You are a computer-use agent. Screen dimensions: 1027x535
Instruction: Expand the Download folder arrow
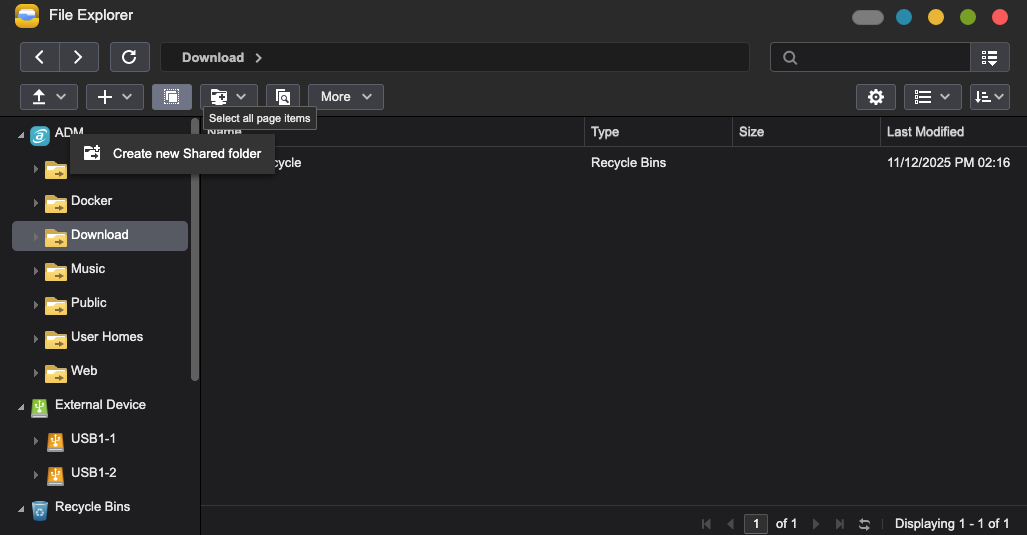pyautogui.click(x=35, y=237)
